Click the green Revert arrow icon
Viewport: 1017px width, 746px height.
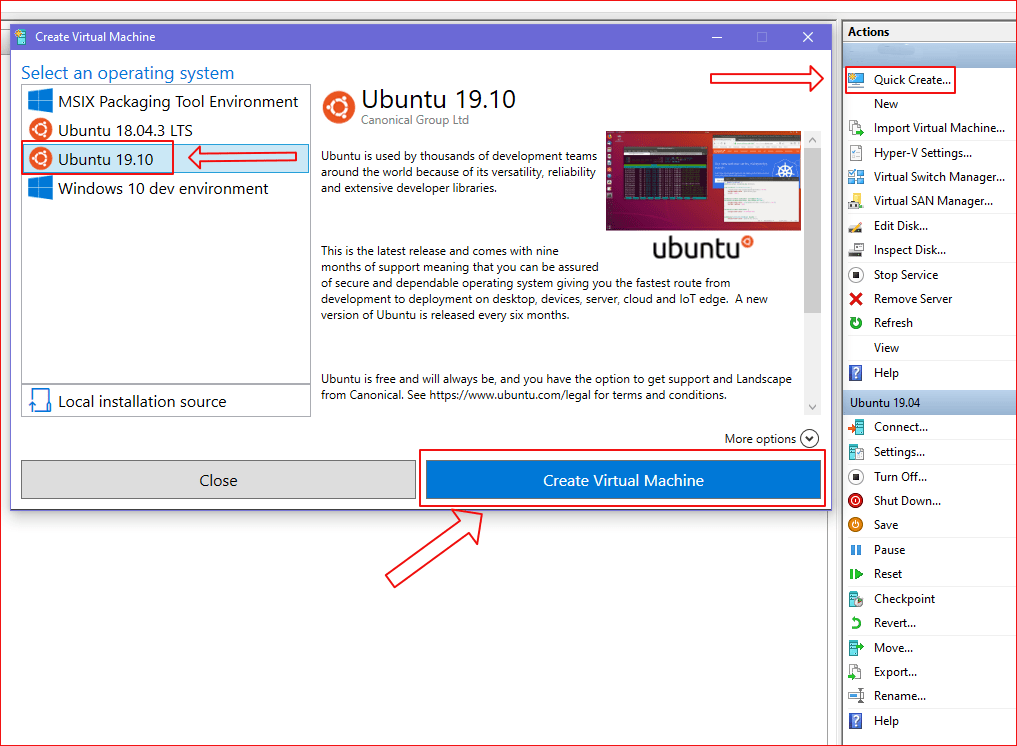[856, 623]
